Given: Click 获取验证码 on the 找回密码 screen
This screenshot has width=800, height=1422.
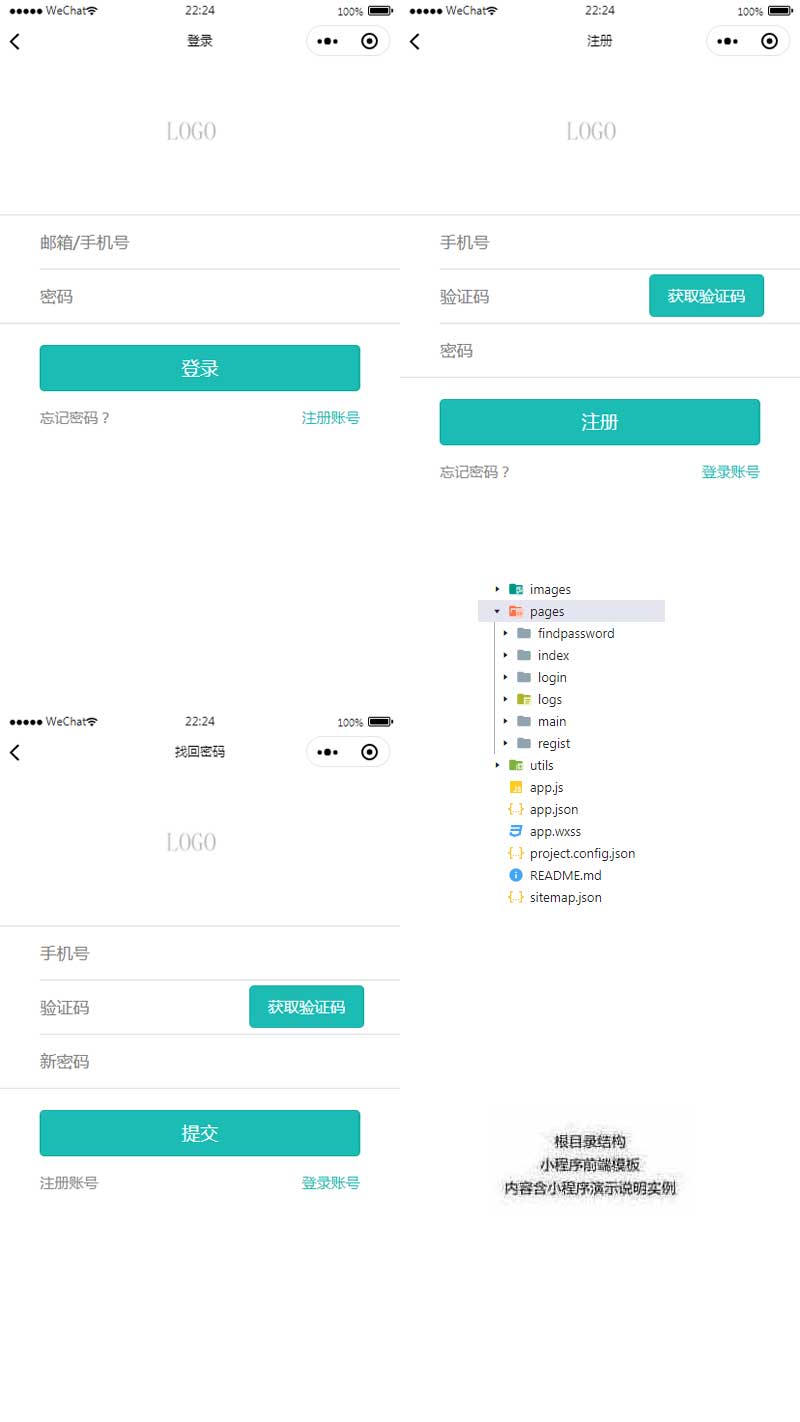Looking at the screenshot, I should [x=307, y=1007].
